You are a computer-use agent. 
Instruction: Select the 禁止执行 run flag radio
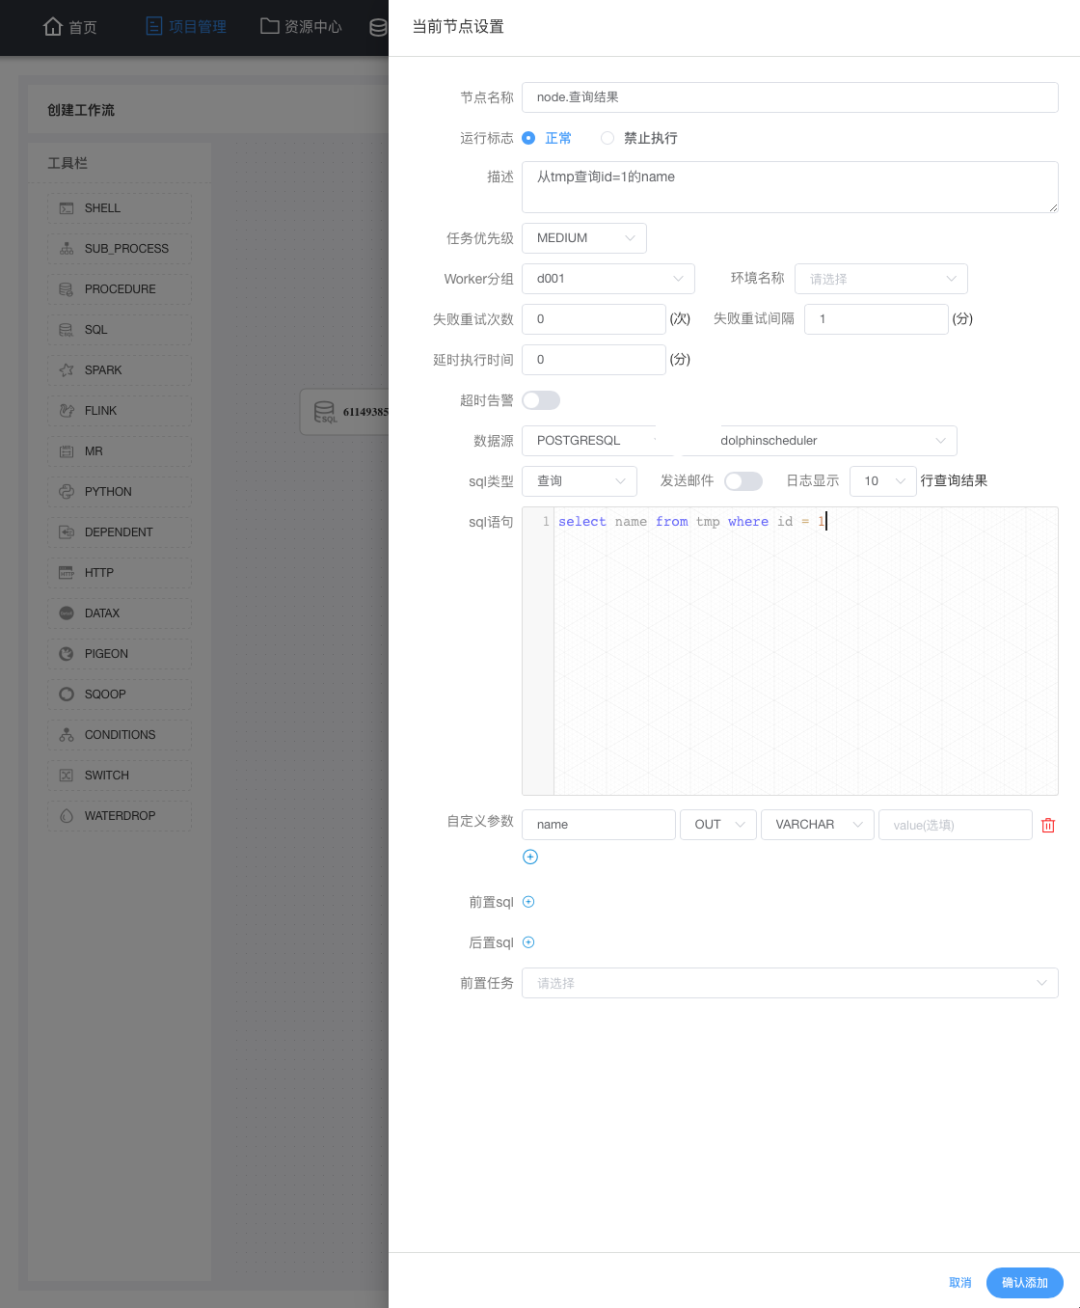click(x=607, y=138)
